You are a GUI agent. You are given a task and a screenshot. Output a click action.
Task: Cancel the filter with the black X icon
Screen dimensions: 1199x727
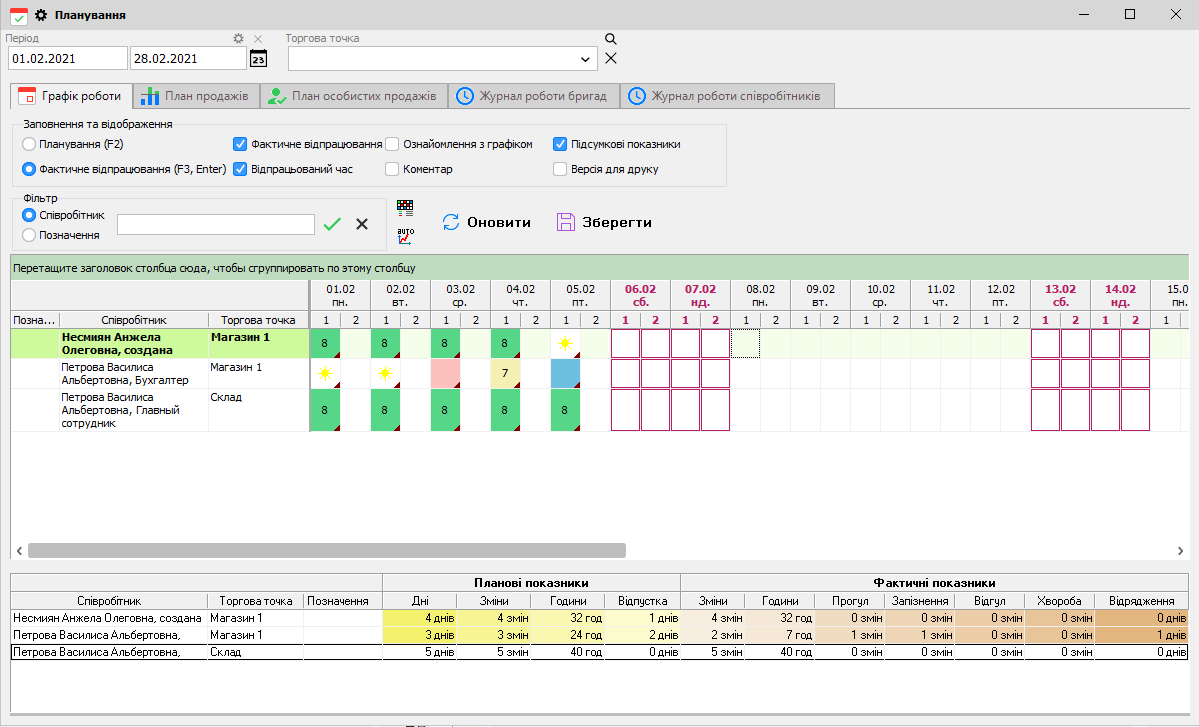(362, 224)
